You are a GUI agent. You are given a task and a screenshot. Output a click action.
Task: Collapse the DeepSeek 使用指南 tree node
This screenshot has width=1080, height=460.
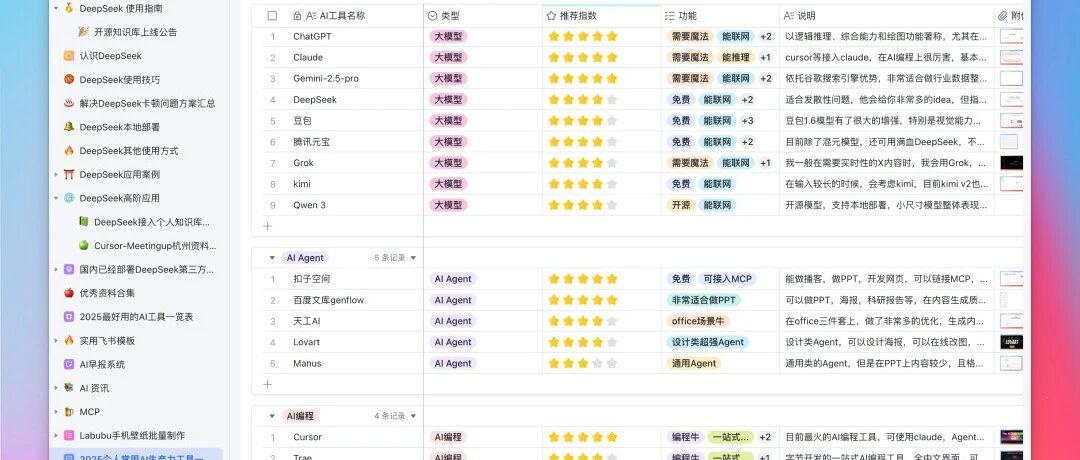pos(56,8)
